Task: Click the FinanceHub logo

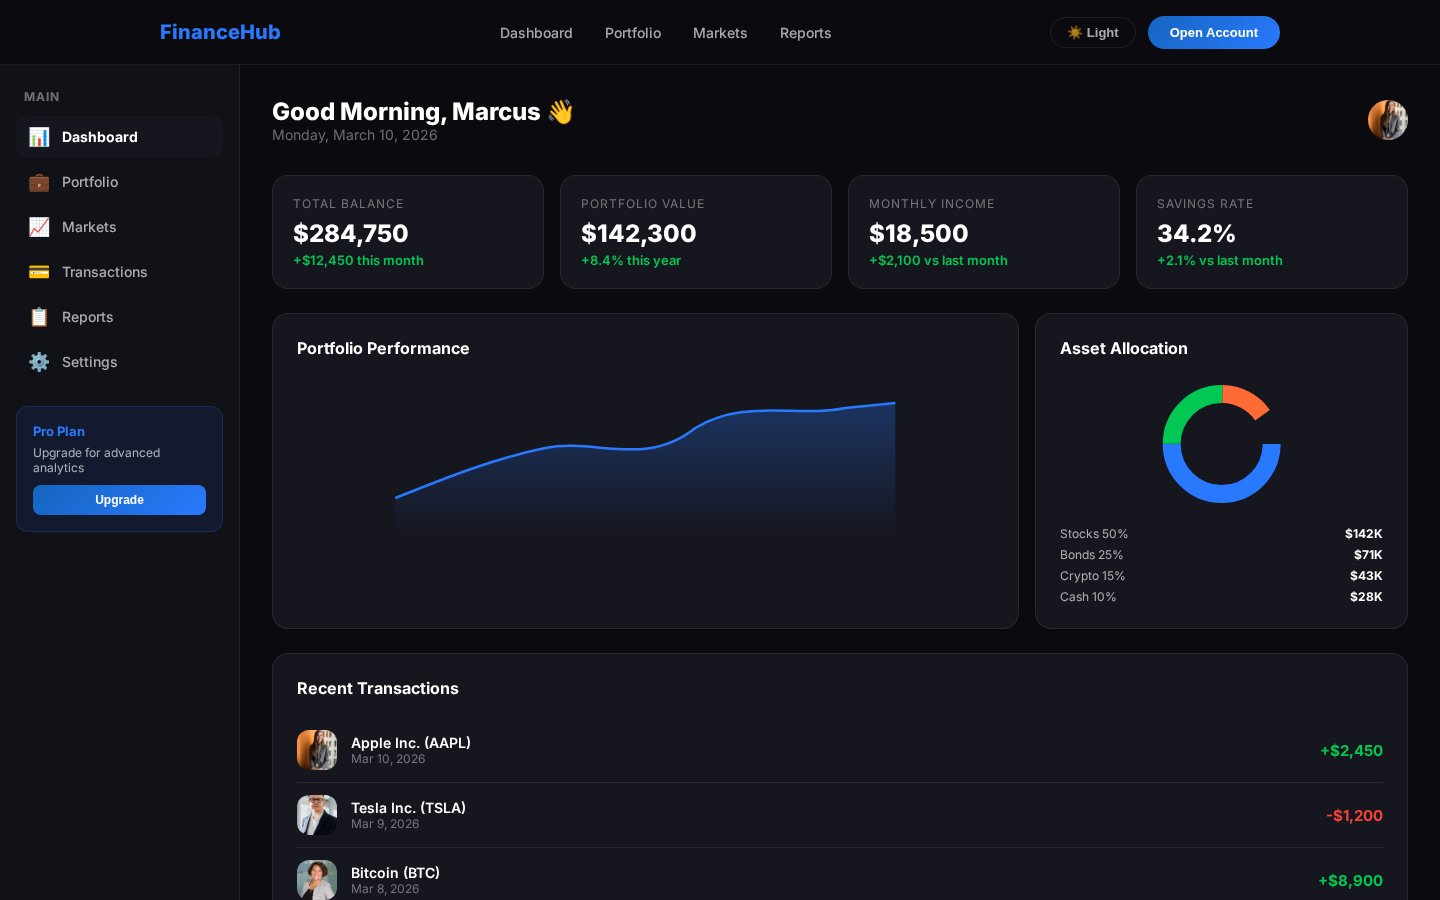Action: point(220,32)
